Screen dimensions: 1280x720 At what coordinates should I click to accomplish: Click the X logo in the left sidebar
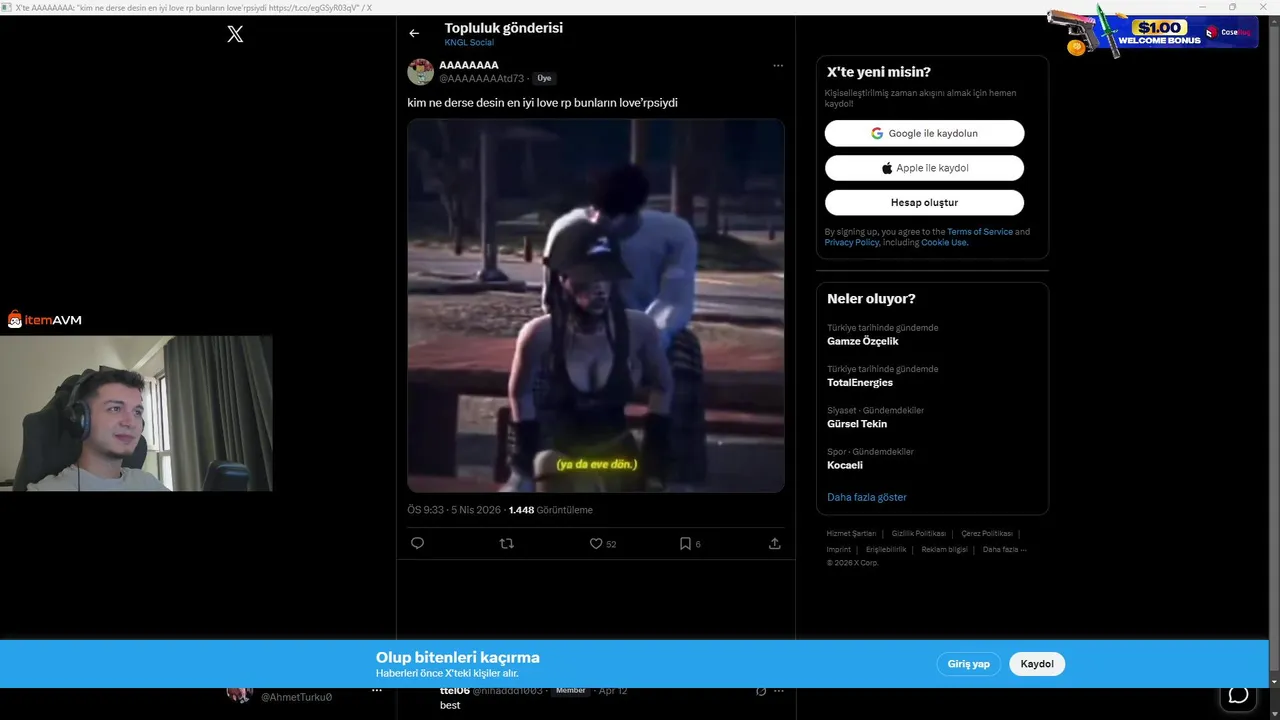(x=235, y=34)
